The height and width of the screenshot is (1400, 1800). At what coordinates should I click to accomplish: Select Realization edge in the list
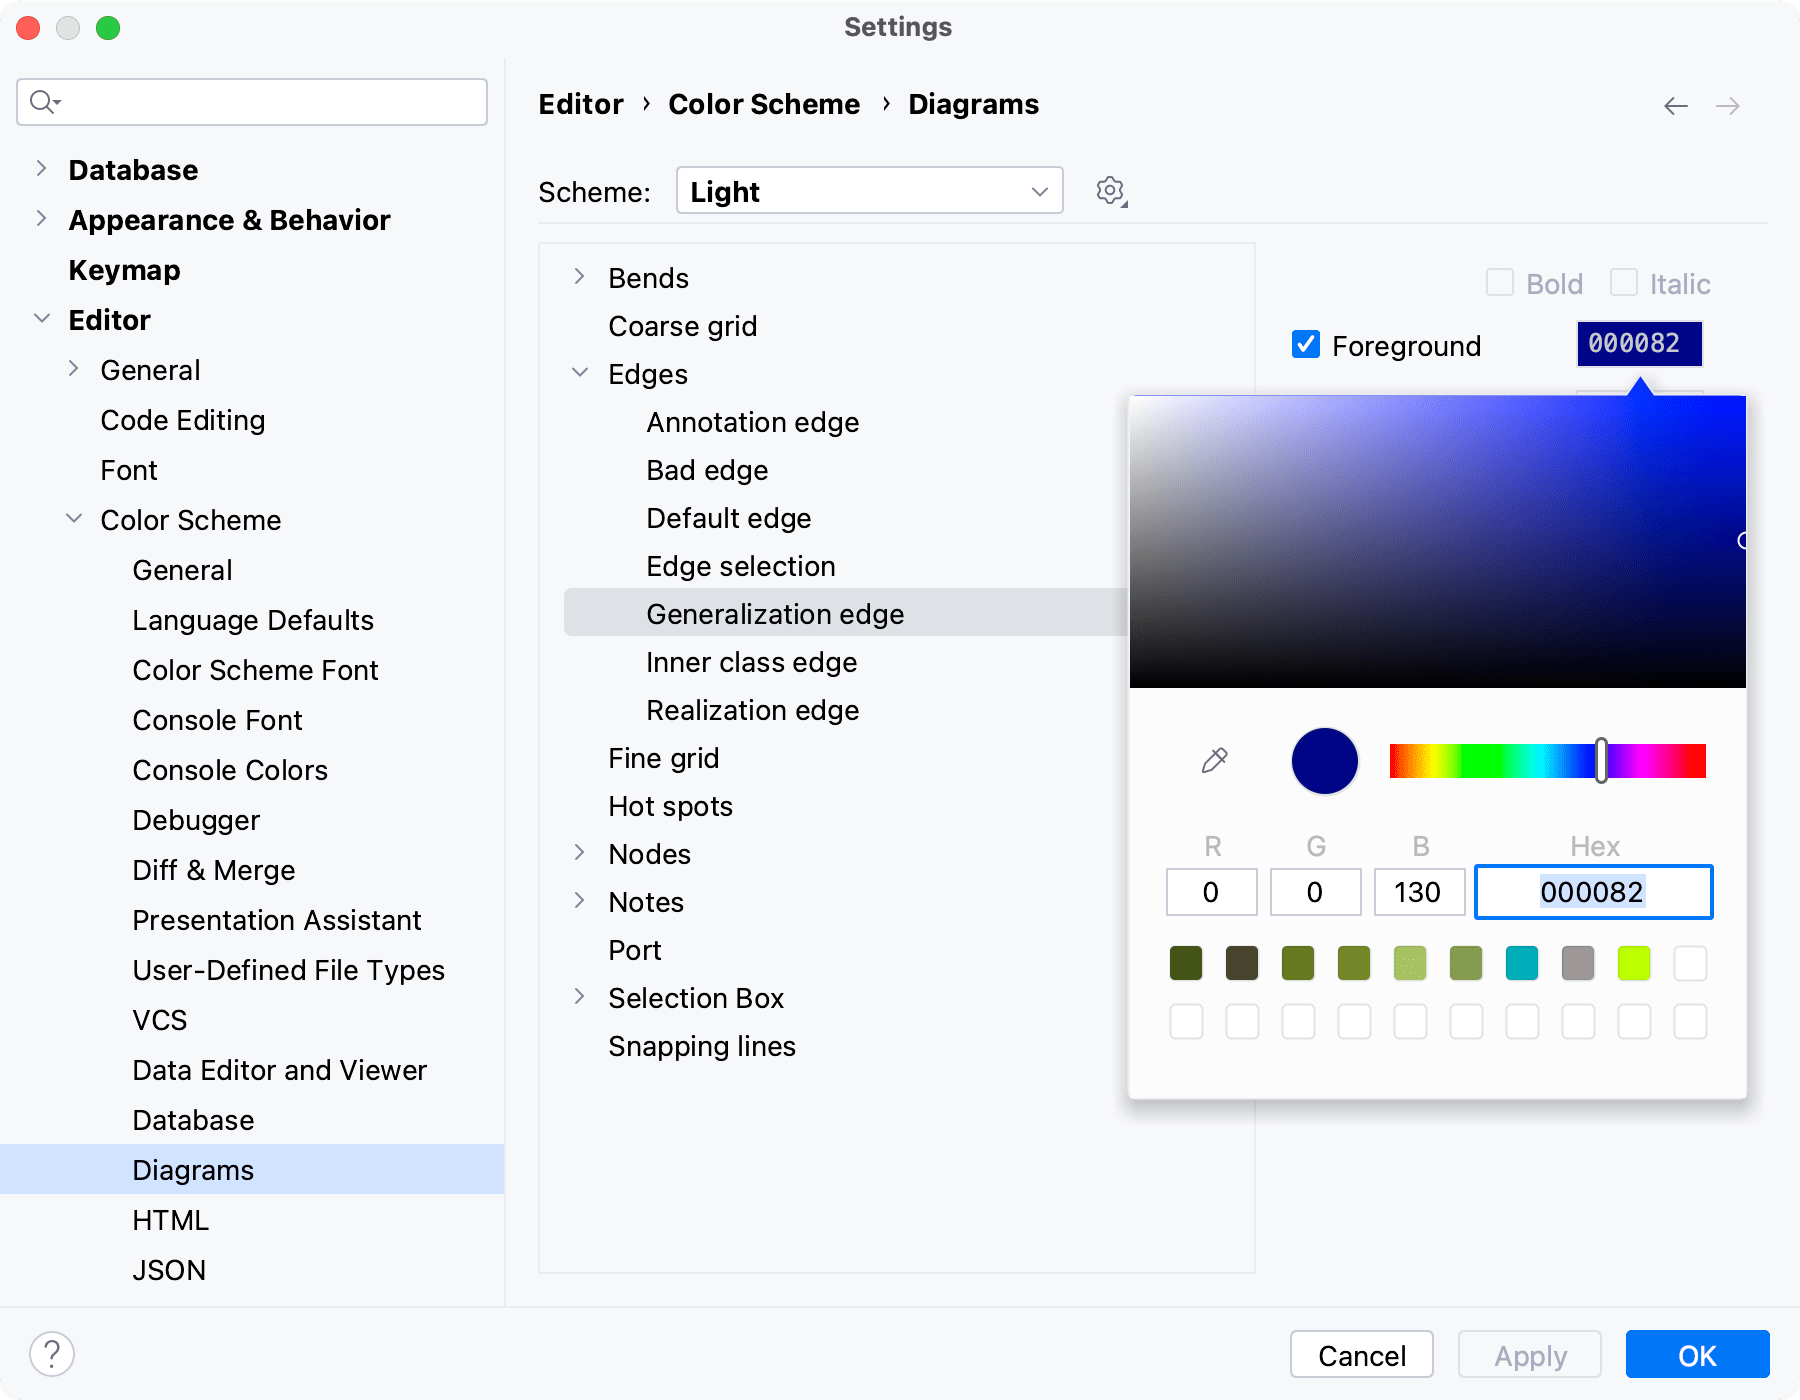pos(753,710)
